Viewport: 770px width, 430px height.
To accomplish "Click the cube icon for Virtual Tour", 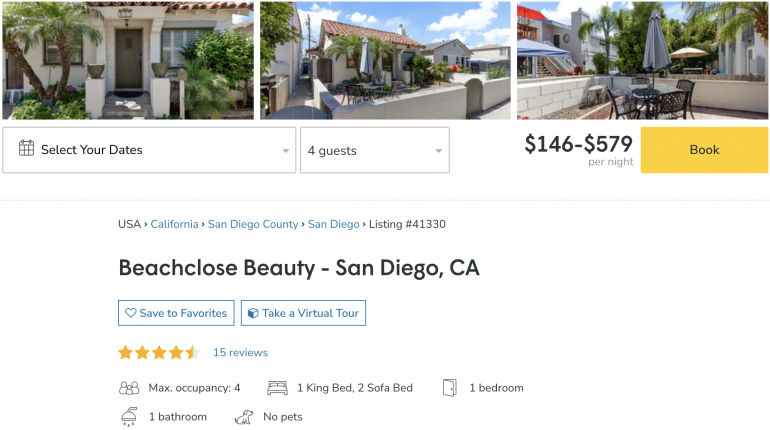I will [x=253, y=313].
